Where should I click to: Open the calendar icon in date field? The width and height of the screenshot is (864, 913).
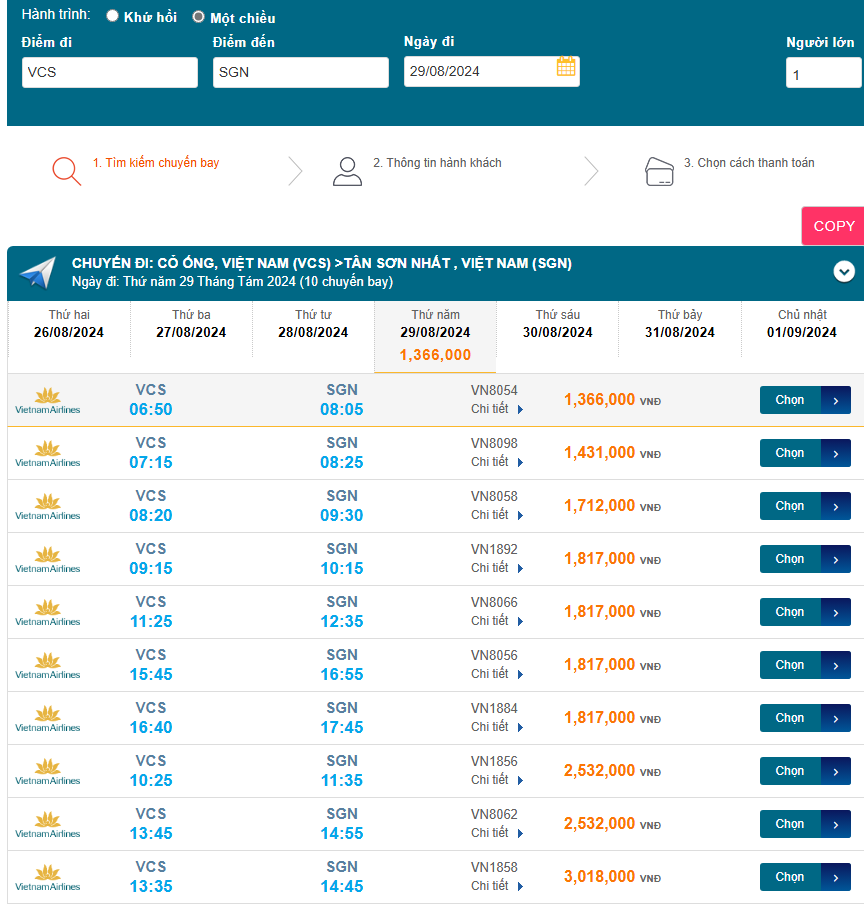point(566,67)
